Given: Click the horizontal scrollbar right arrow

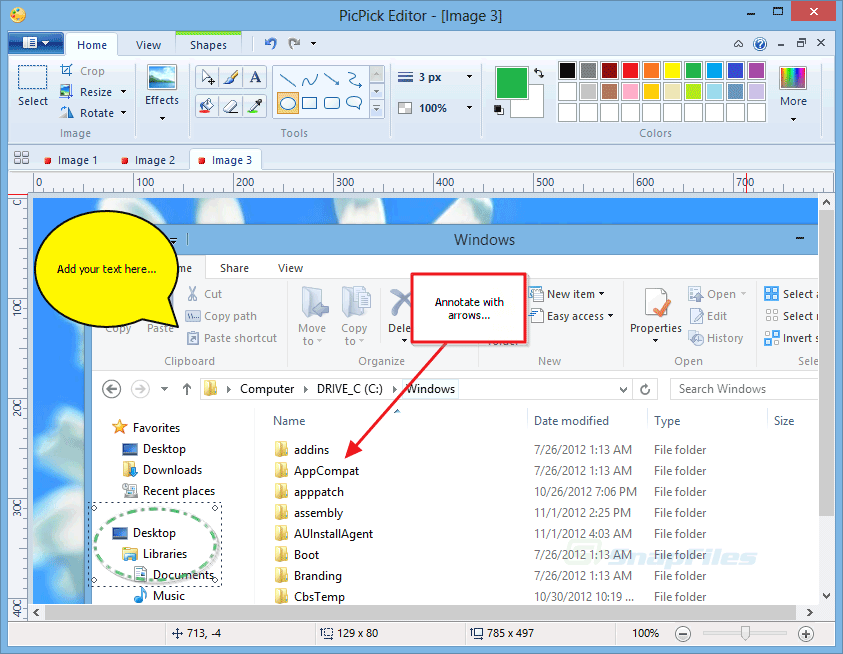Looking at the screenshot, I should tap(809, 613).
